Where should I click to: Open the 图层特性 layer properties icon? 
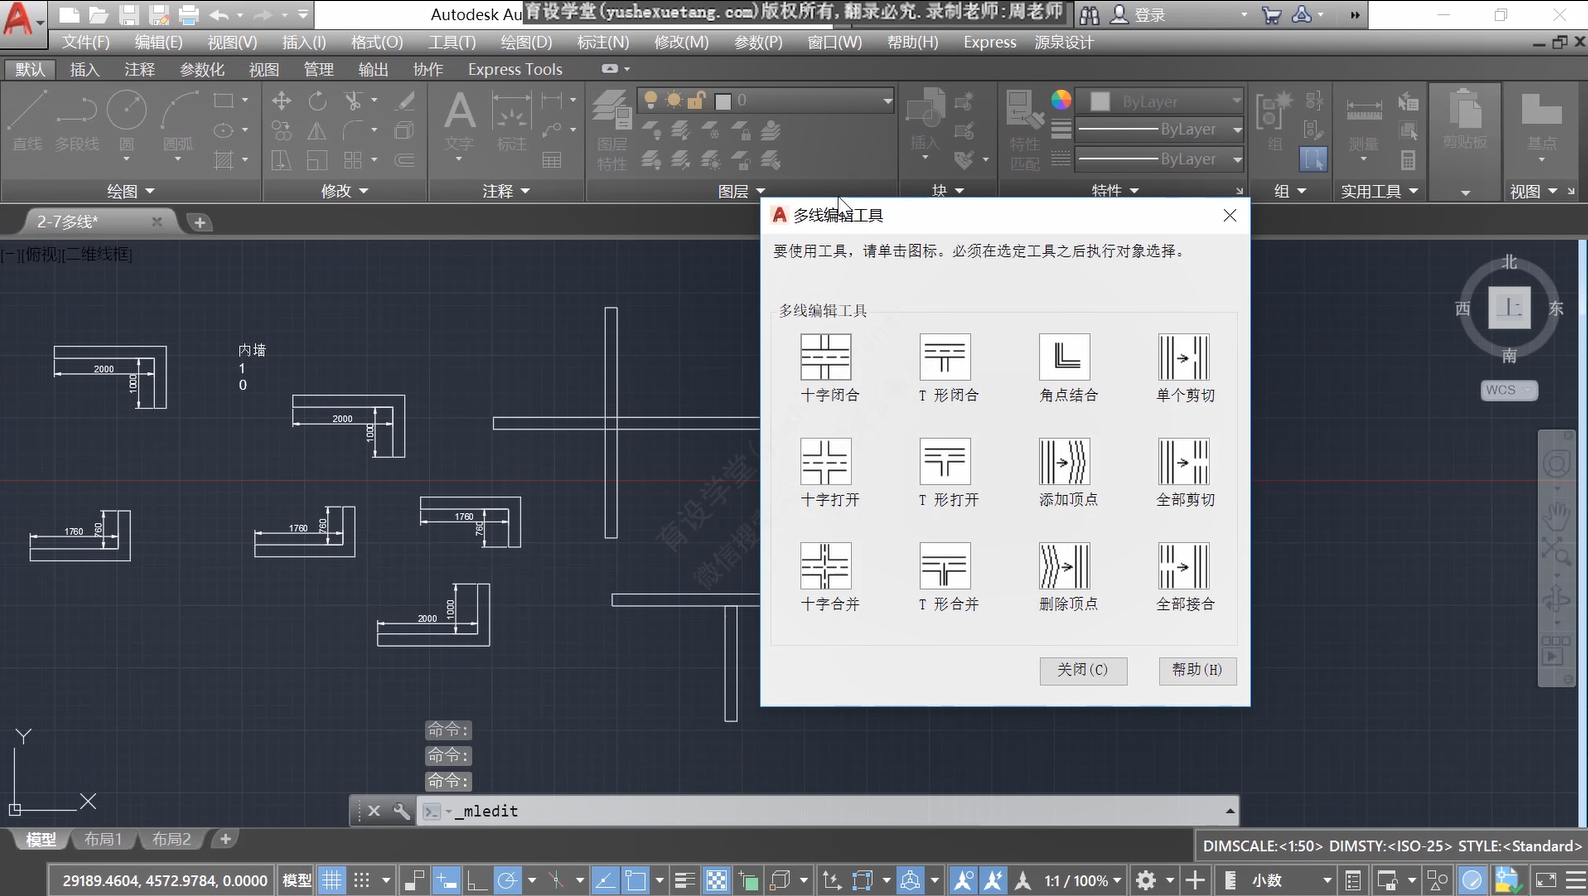pos(612,130)
